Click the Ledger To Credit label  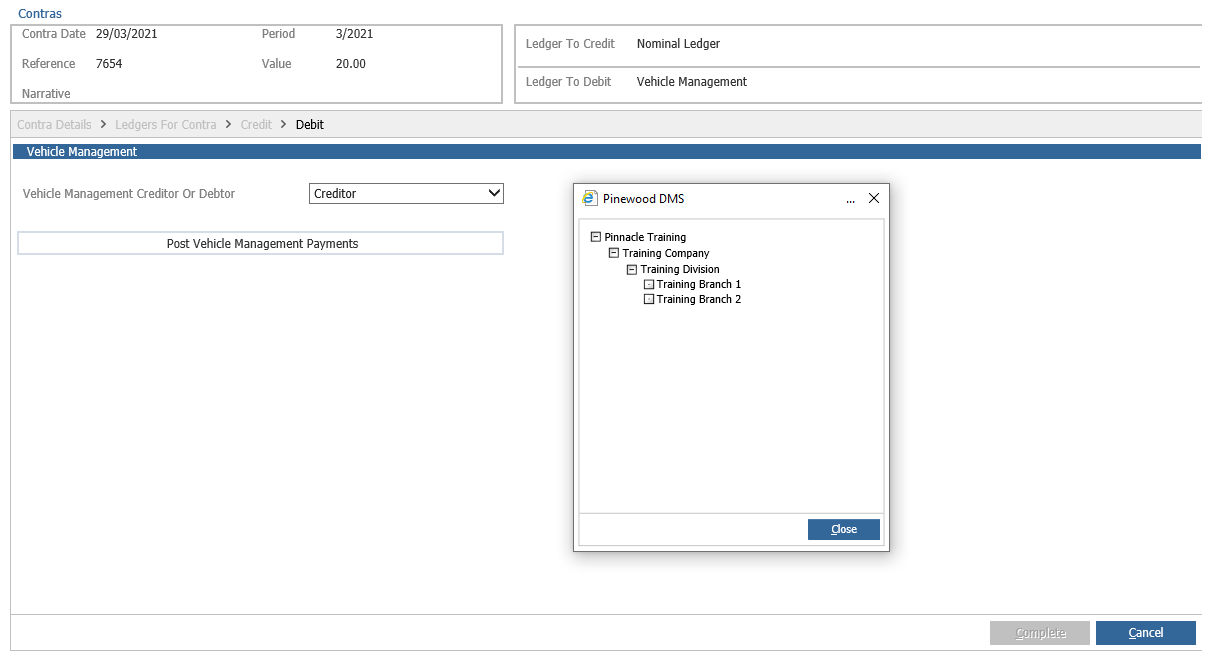pos(570,44)
